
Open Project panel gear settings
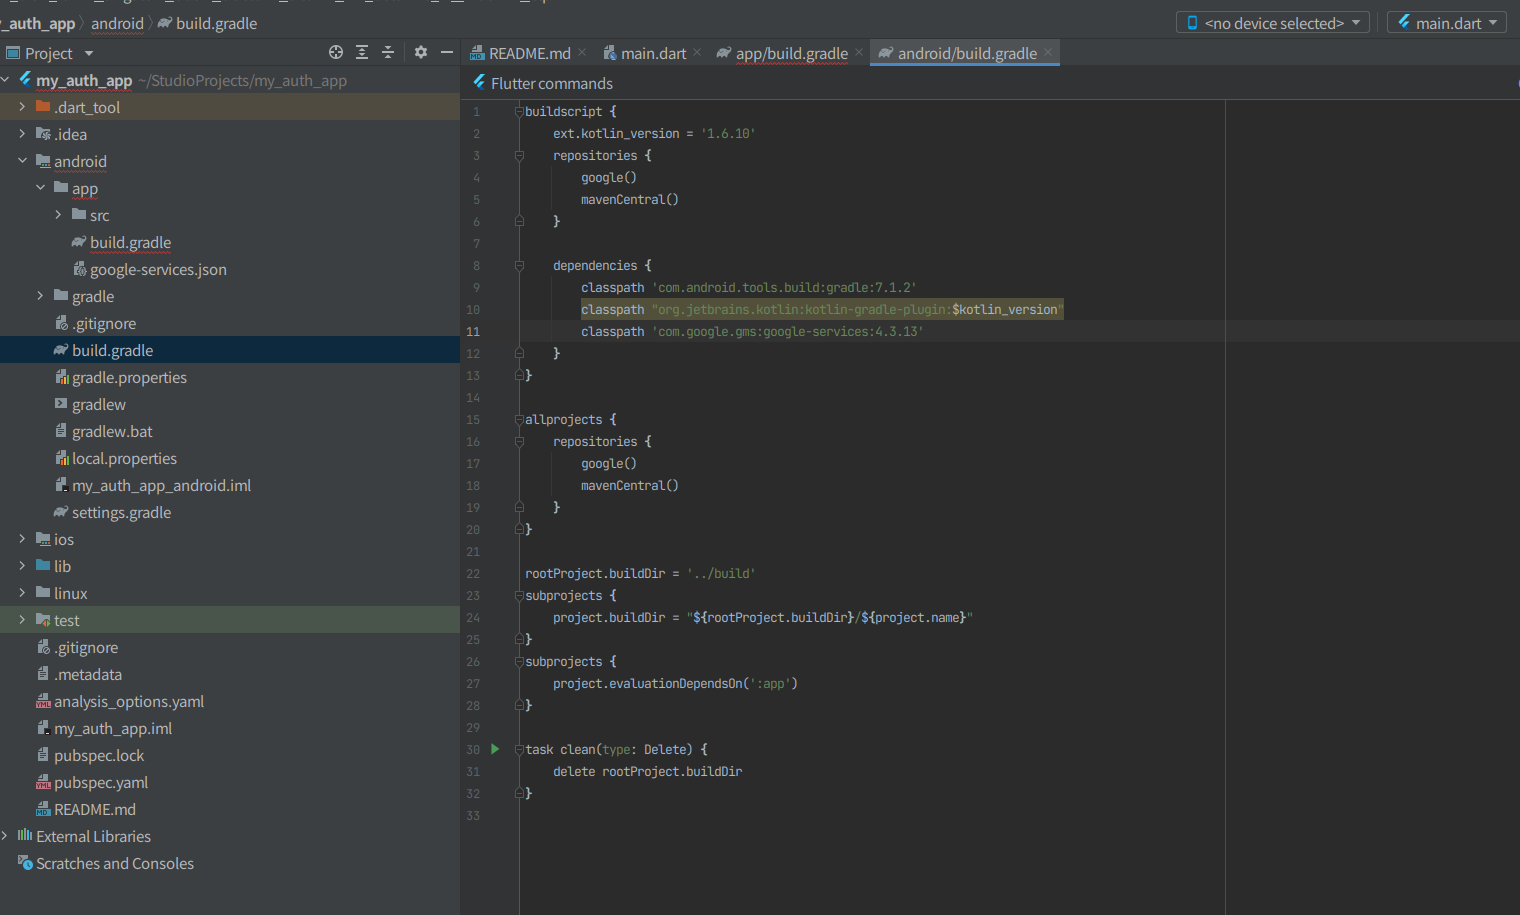point(421,53)
